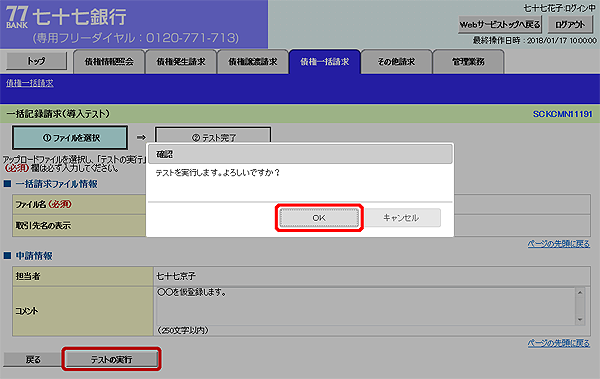
Task: Click the ログアウト button
Action: click(x=570, y=25)
